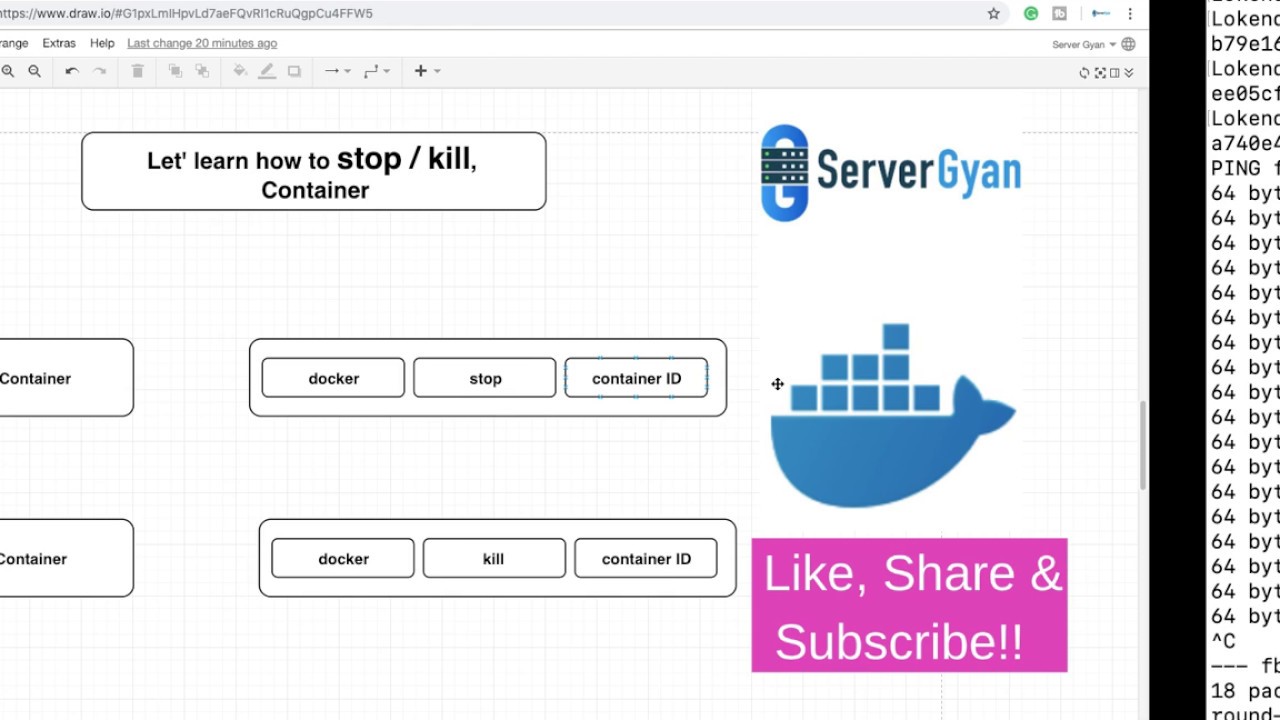Select the 'container ID' box in the kill row

tap(646, 558)
